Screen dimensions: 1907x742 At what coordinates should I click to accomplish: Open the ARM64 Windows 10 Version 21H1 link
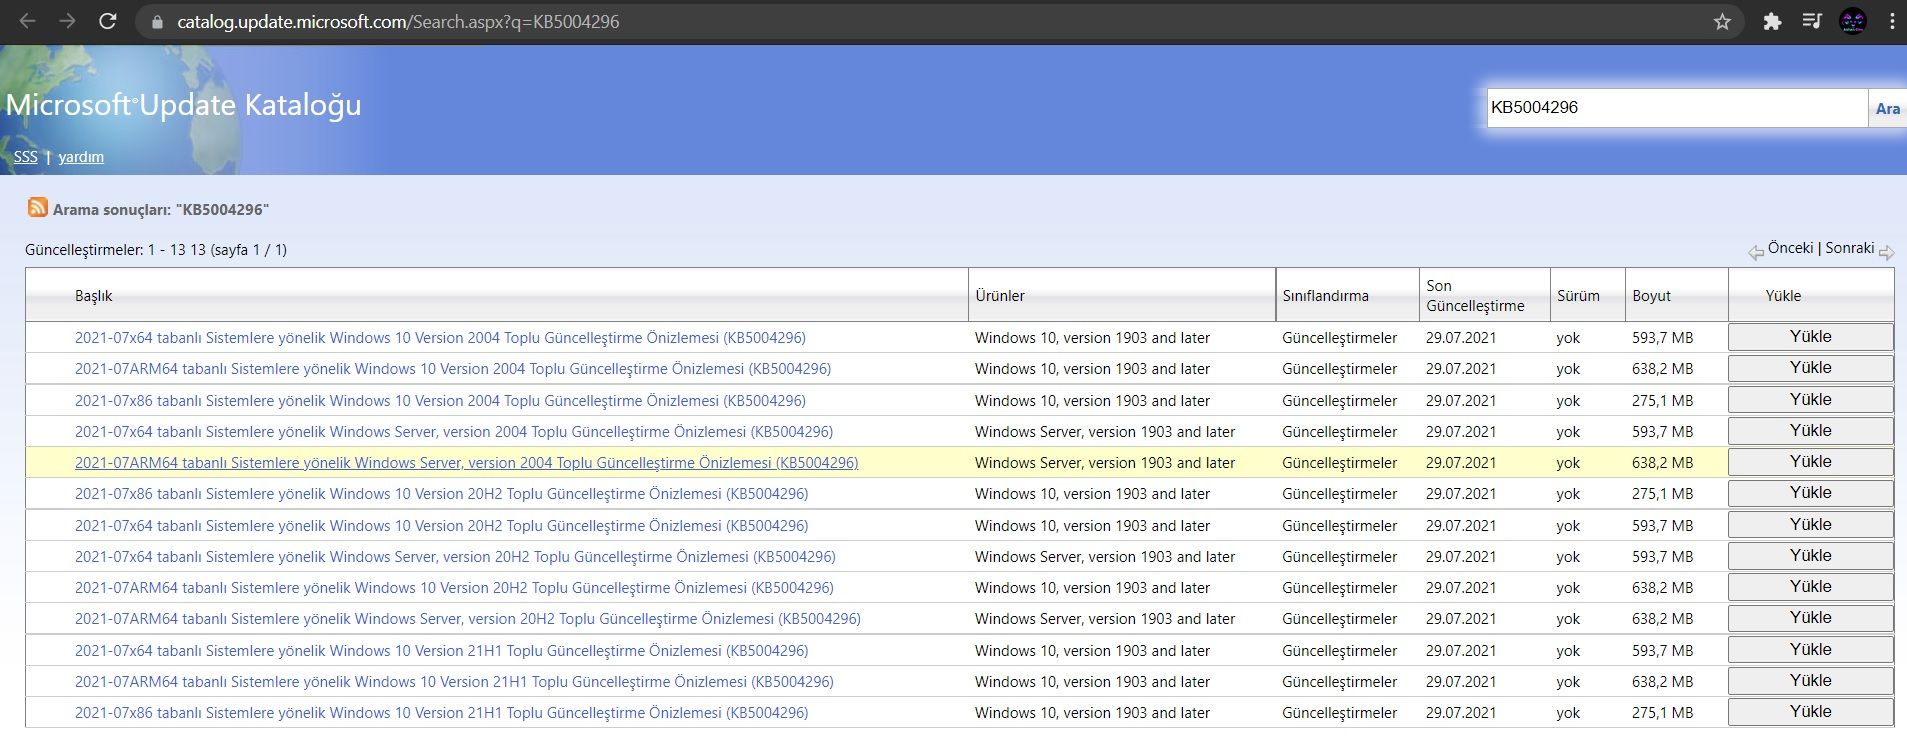coord(454,682)
